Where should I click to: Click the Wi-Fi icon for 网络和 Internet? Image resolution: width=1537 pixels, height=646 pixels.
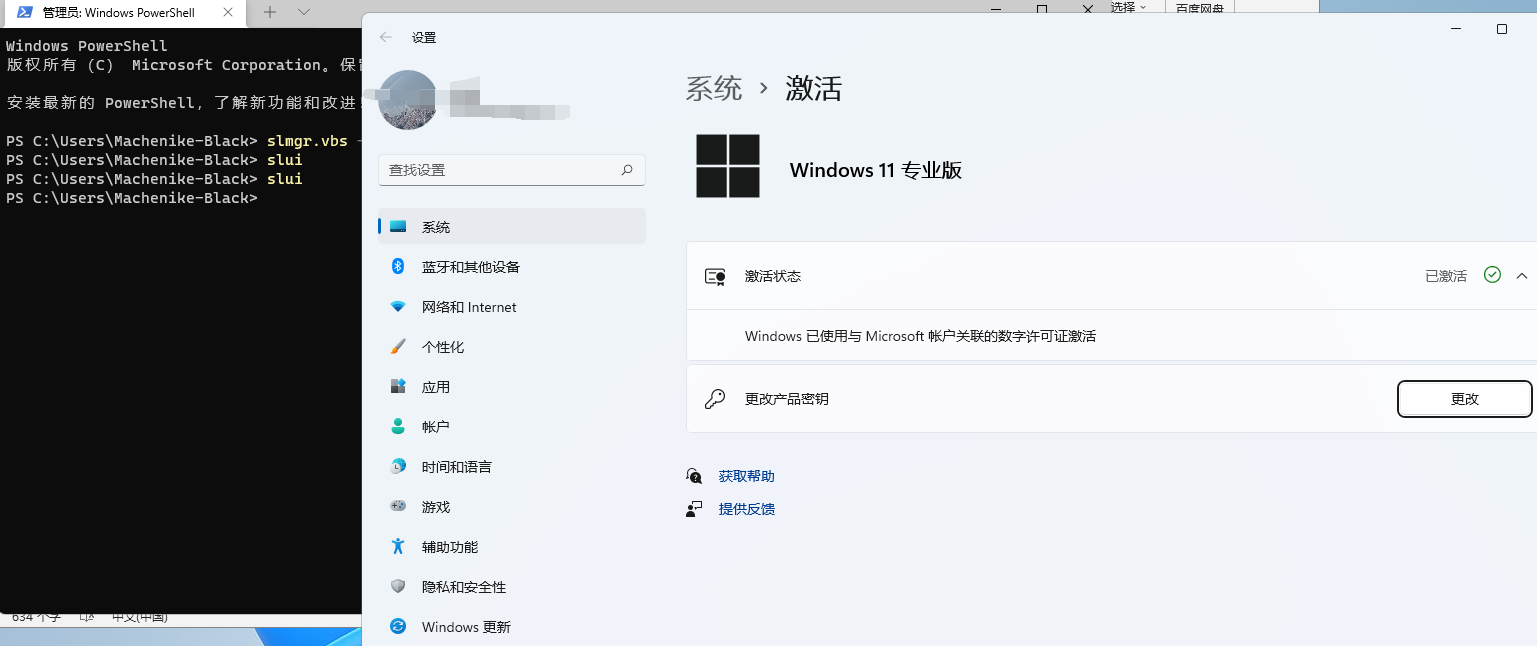pos(398,307)
